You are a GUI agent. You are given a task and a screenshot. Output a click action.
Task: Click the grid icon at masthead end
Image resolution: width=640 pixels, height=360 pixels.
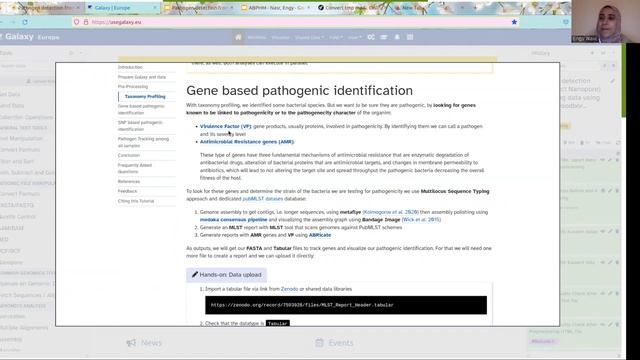point(410,37)
